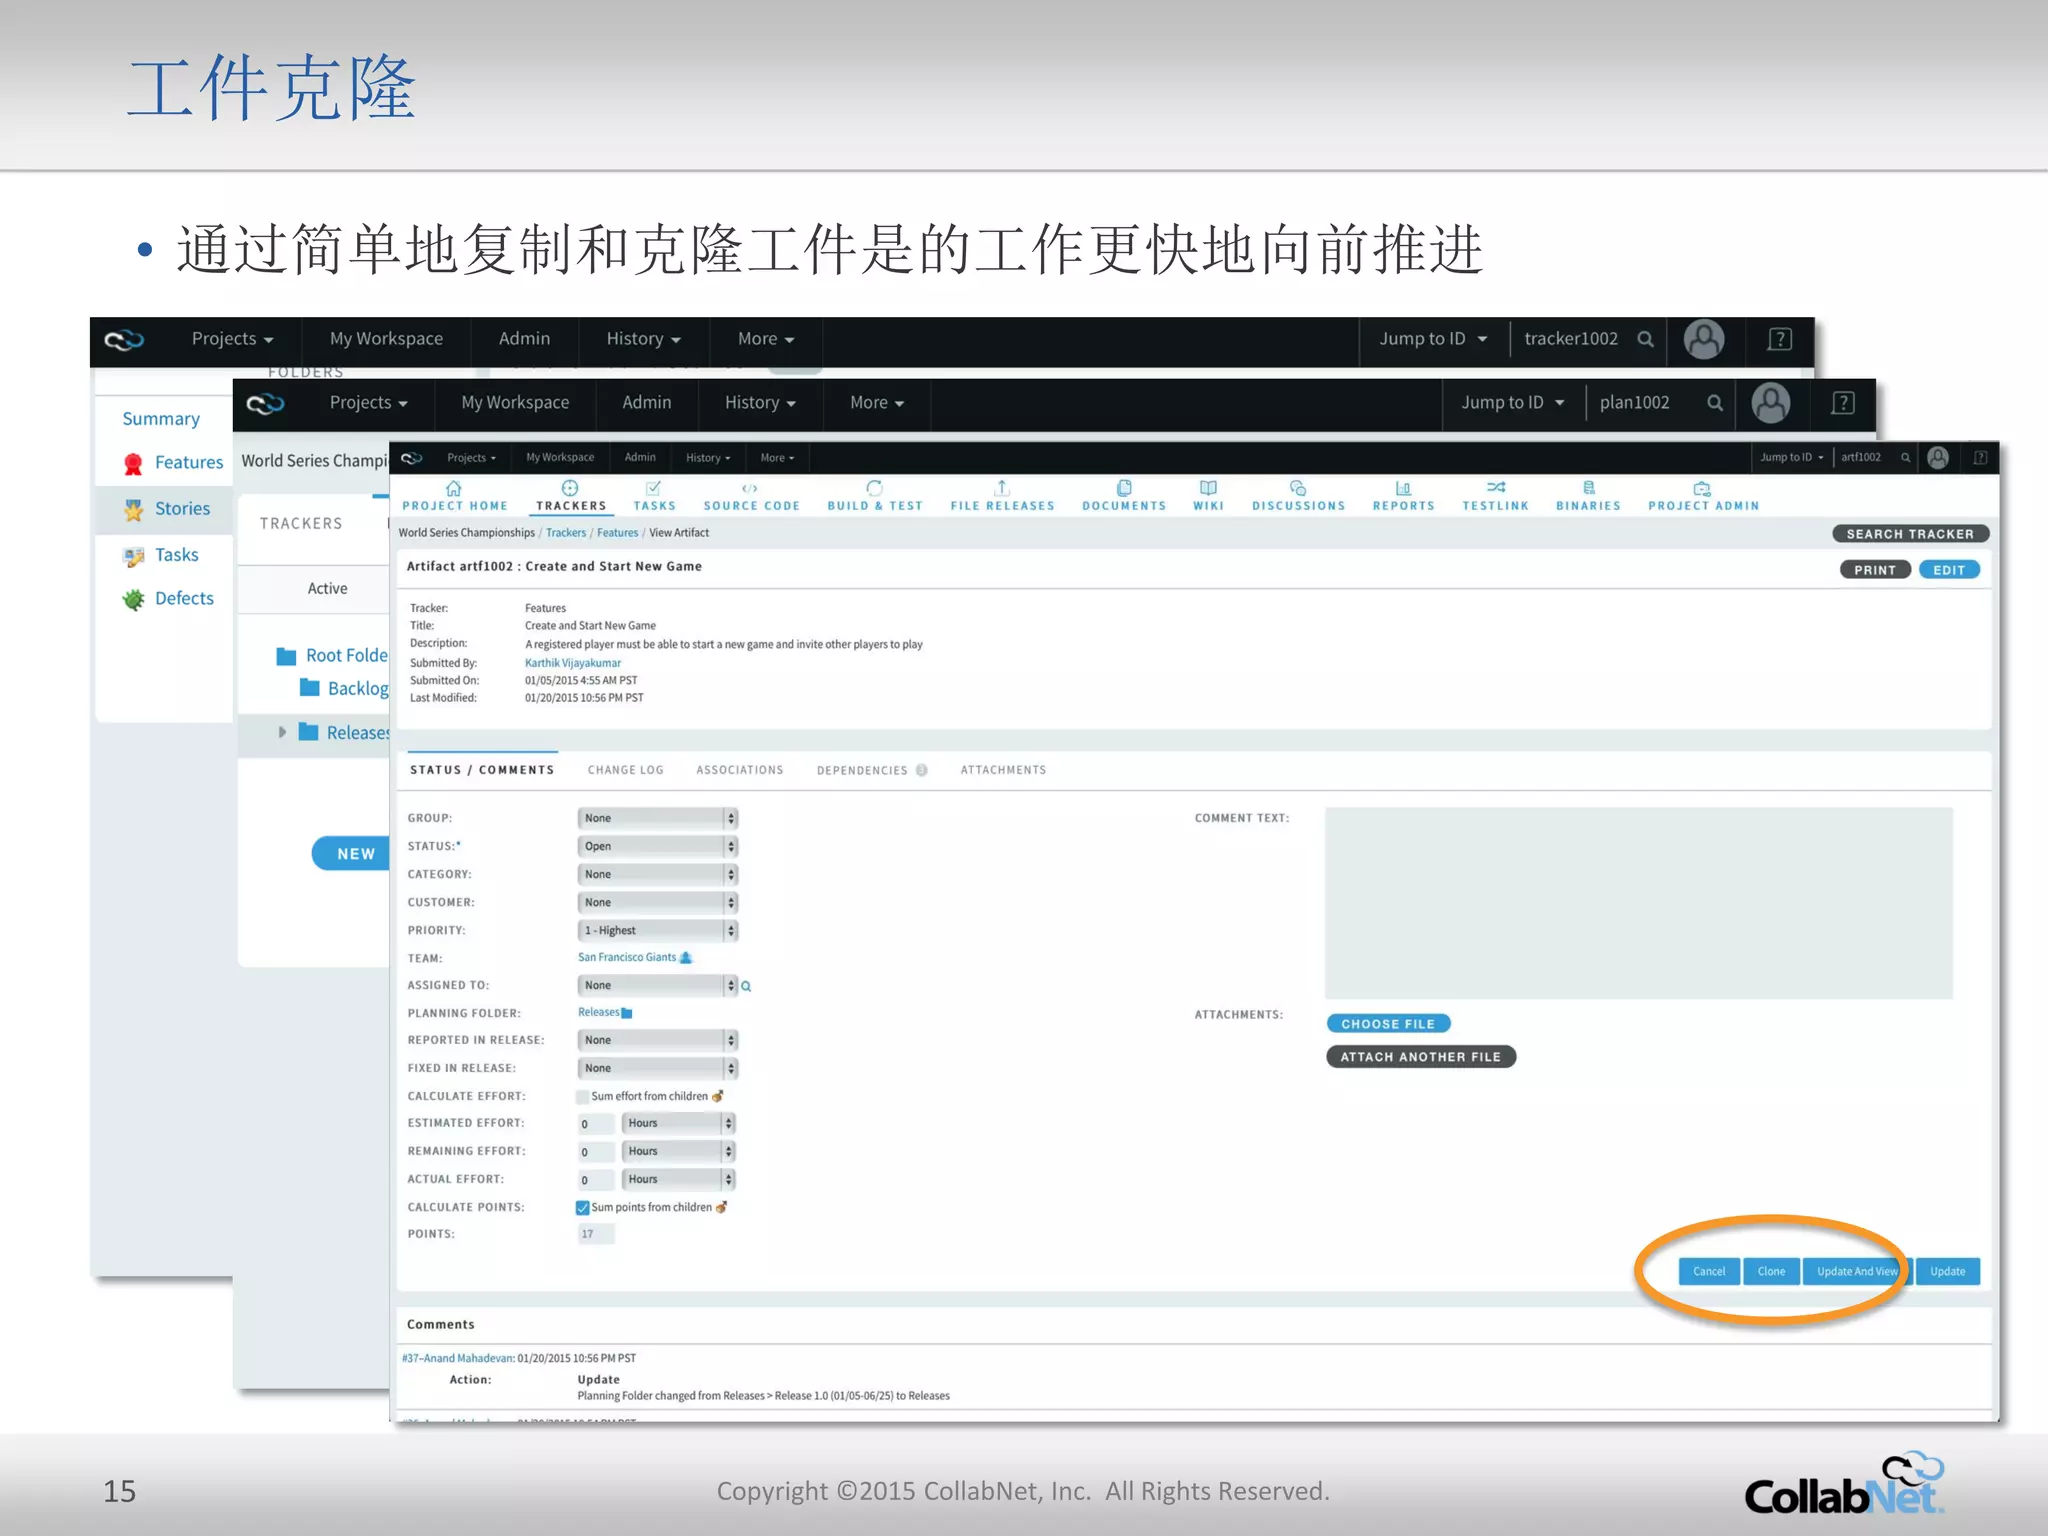Click the Wiki book icon
Image resolution: width=2048 pixels, height=1536 pixels.
point(1208,488)
